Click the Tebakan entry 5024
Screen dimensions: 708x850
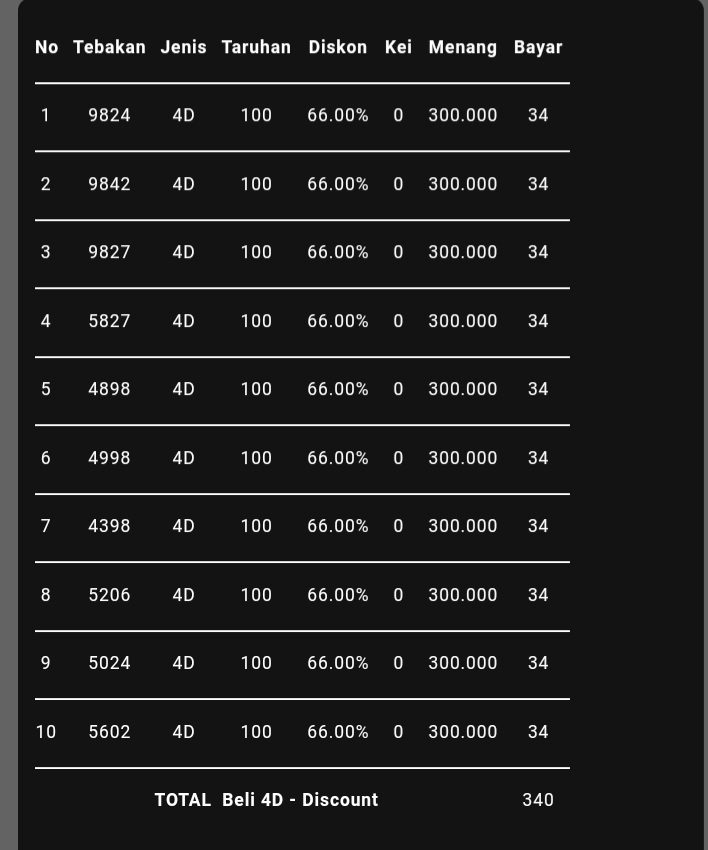(109, 663)
